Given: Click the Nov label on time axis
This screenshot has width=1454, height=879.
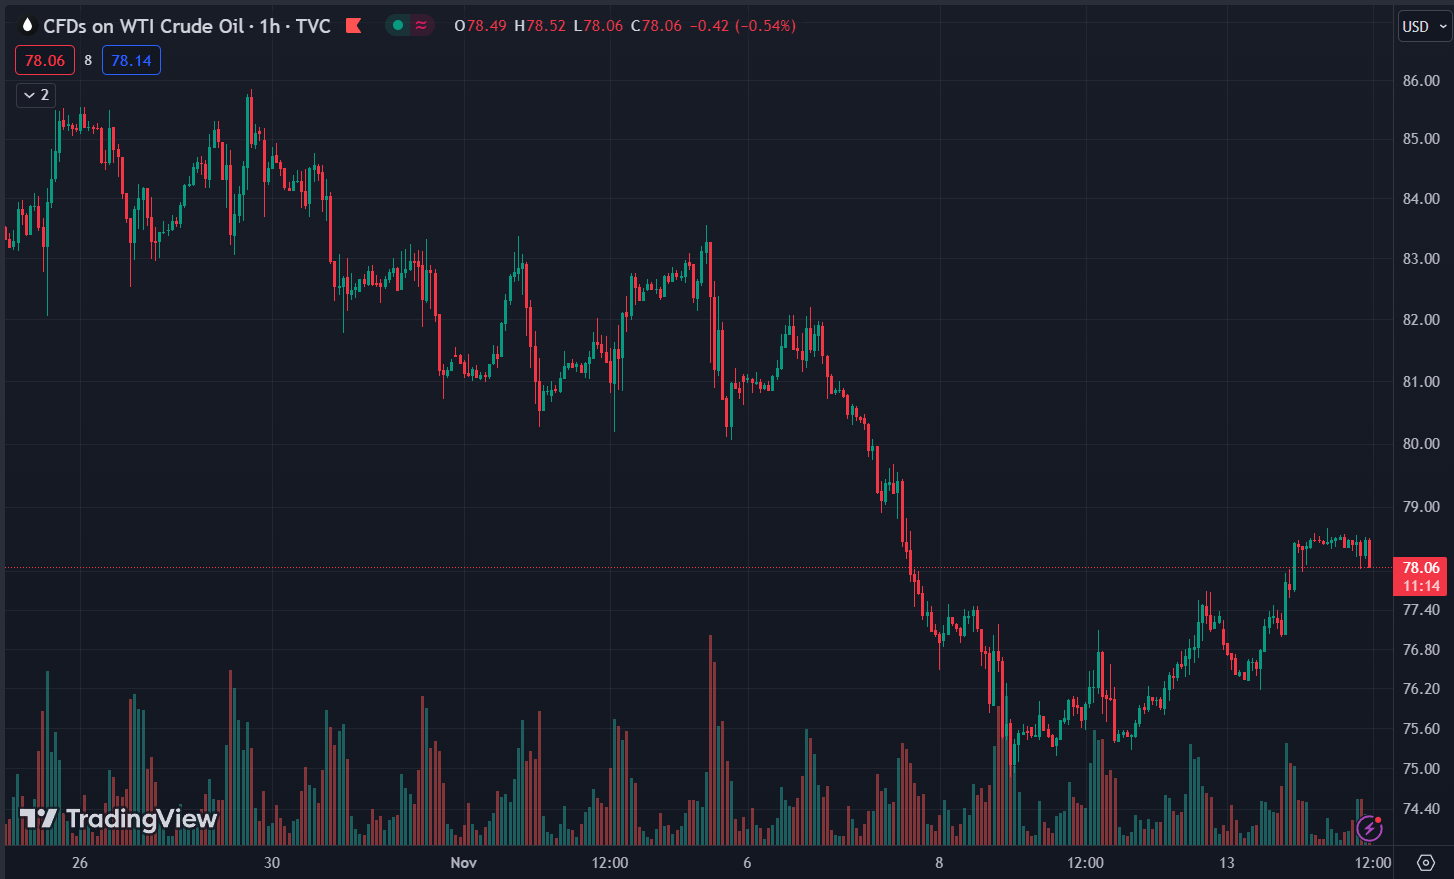Looking at the screenshot, I should 464,862.
